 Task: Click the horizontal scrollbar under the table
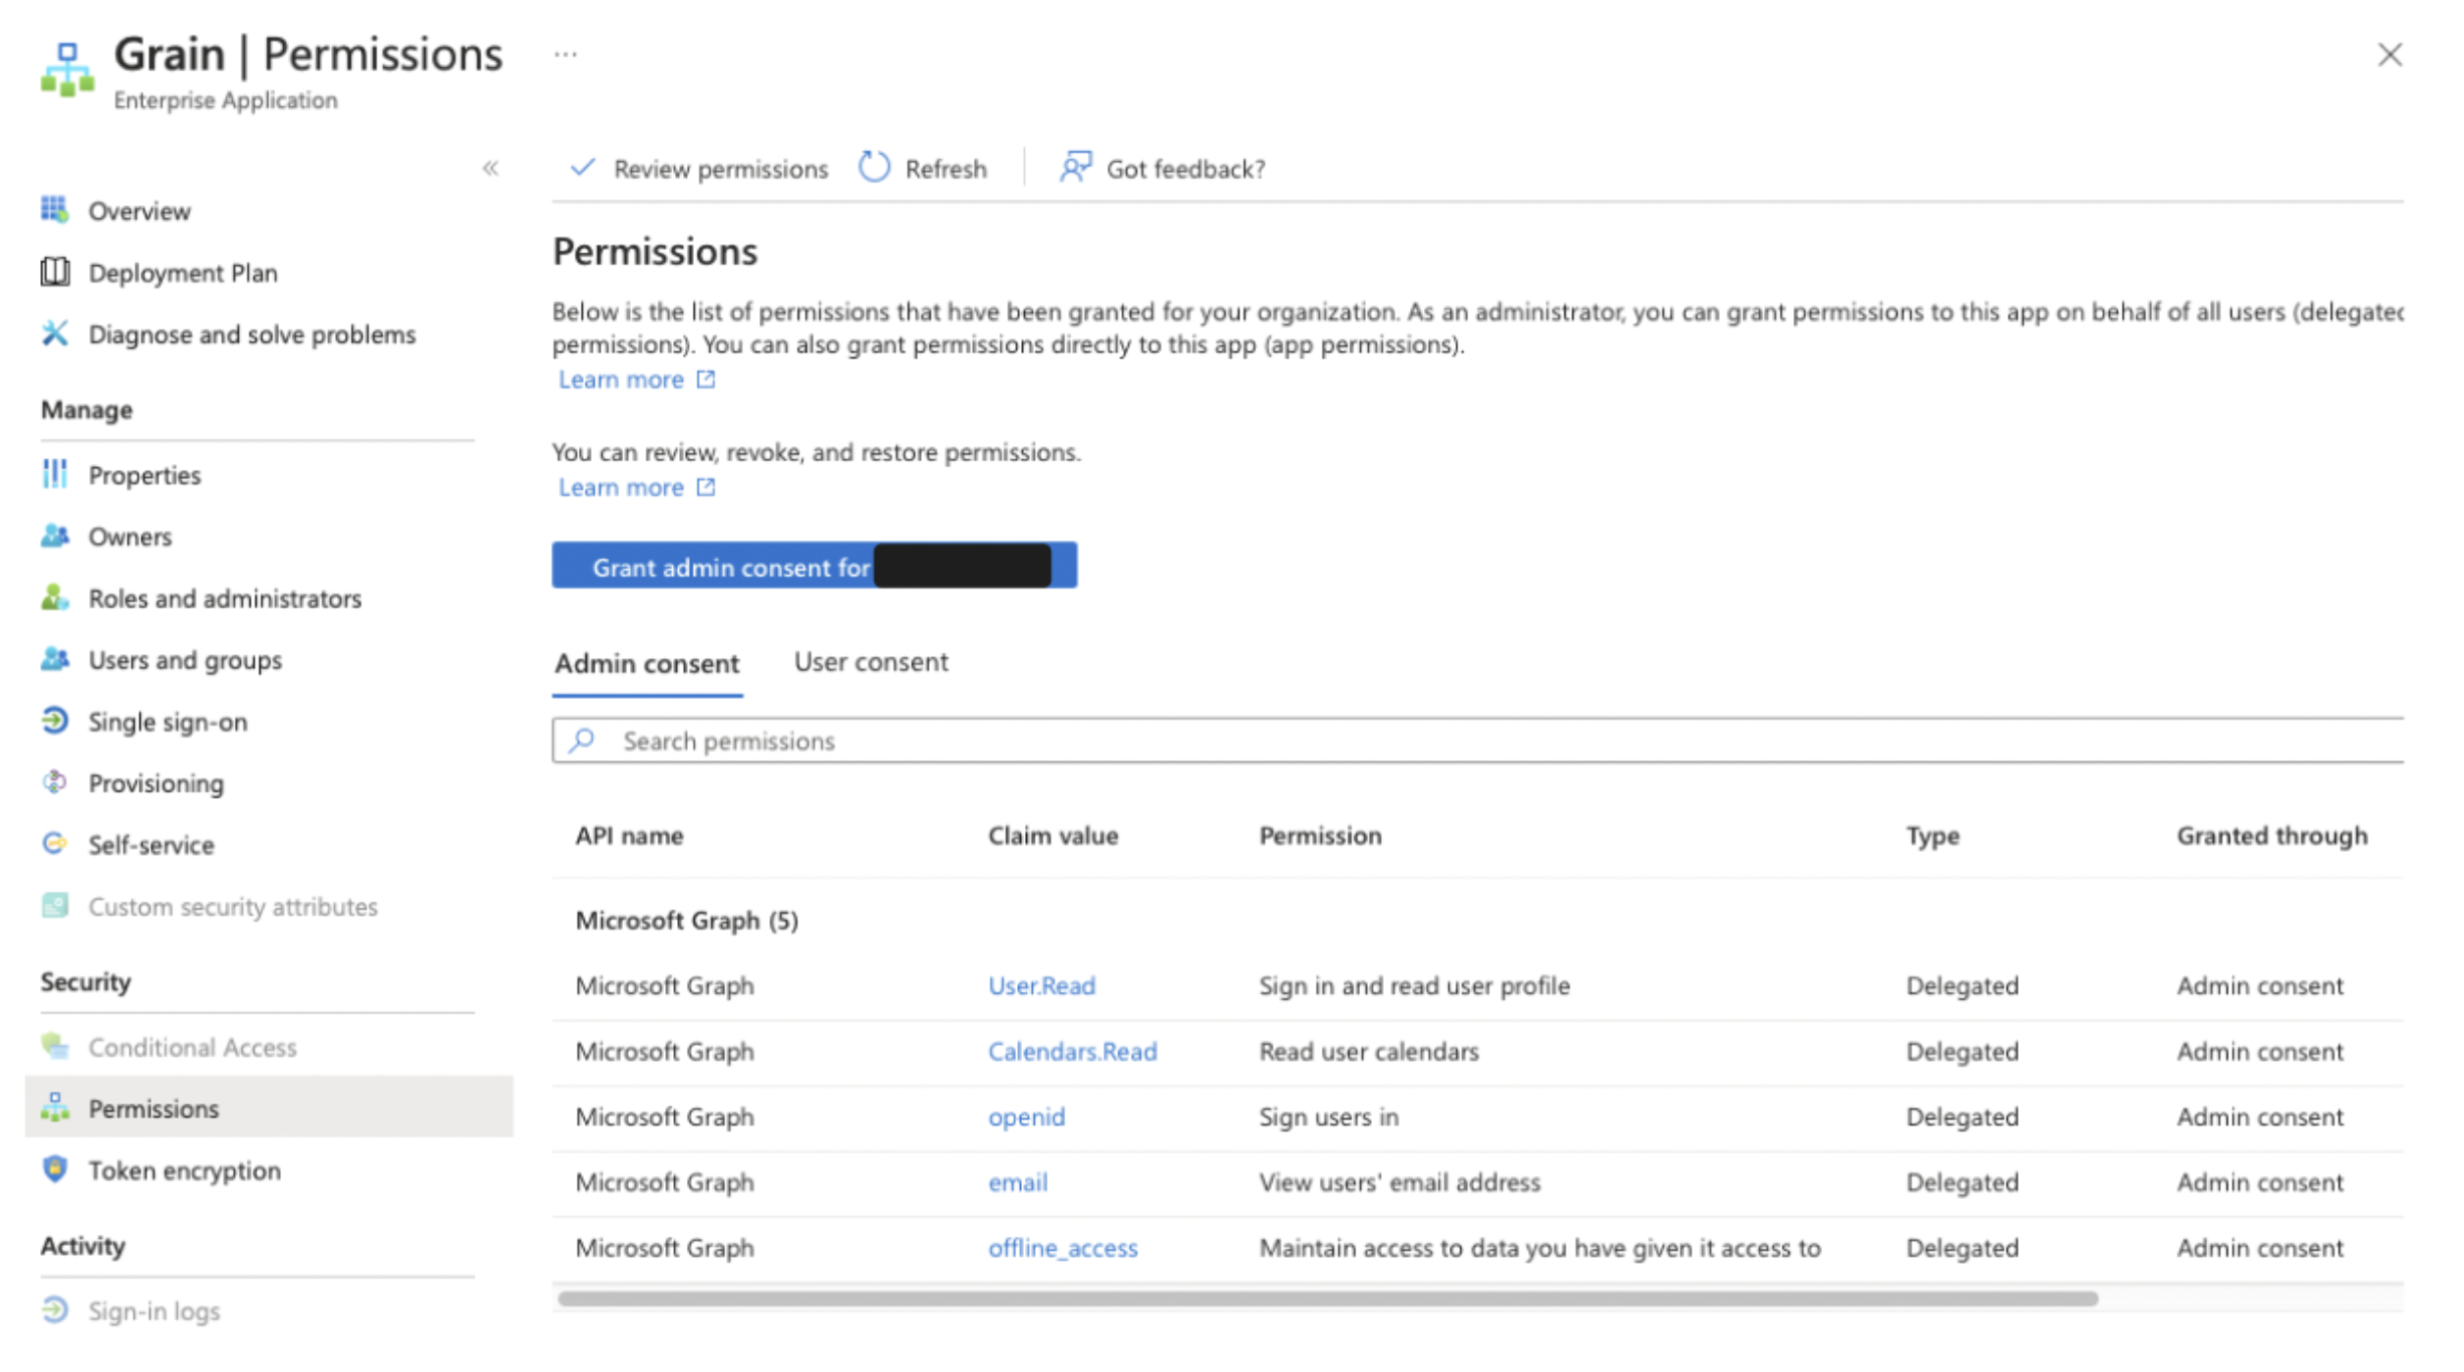[1328, 1298]
